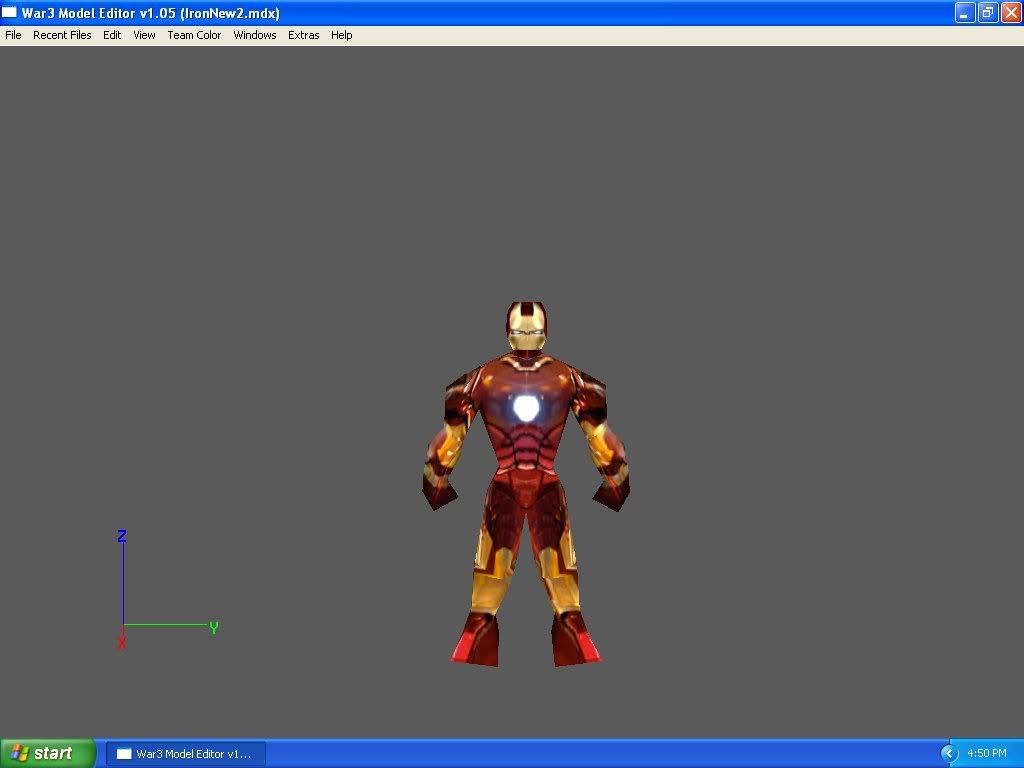Screen dimensions: 1024x768
Task: Click the application icon in title bar
Action: point(9,12)
